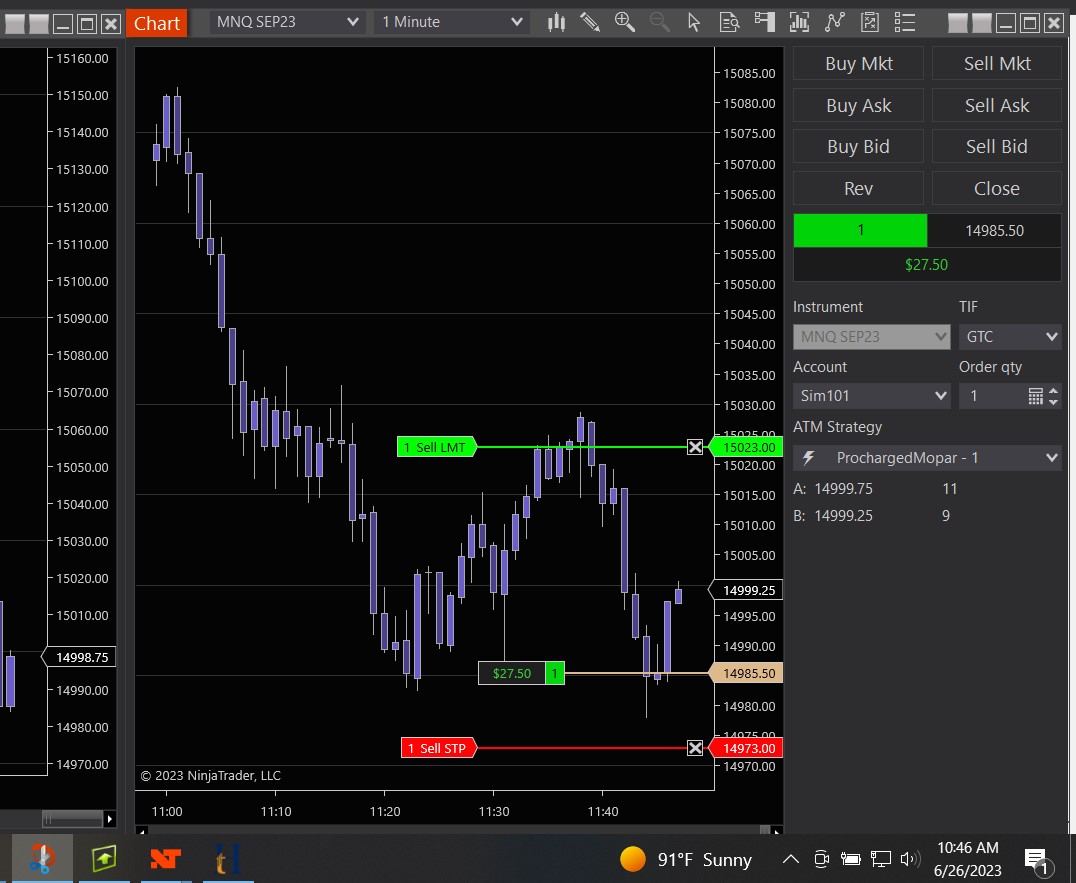Image resolution: width=1076 pixels, height=883 pixels.
Task: Click Buy Mkt button
Action: pyautogui.click(x=858, y=64)
